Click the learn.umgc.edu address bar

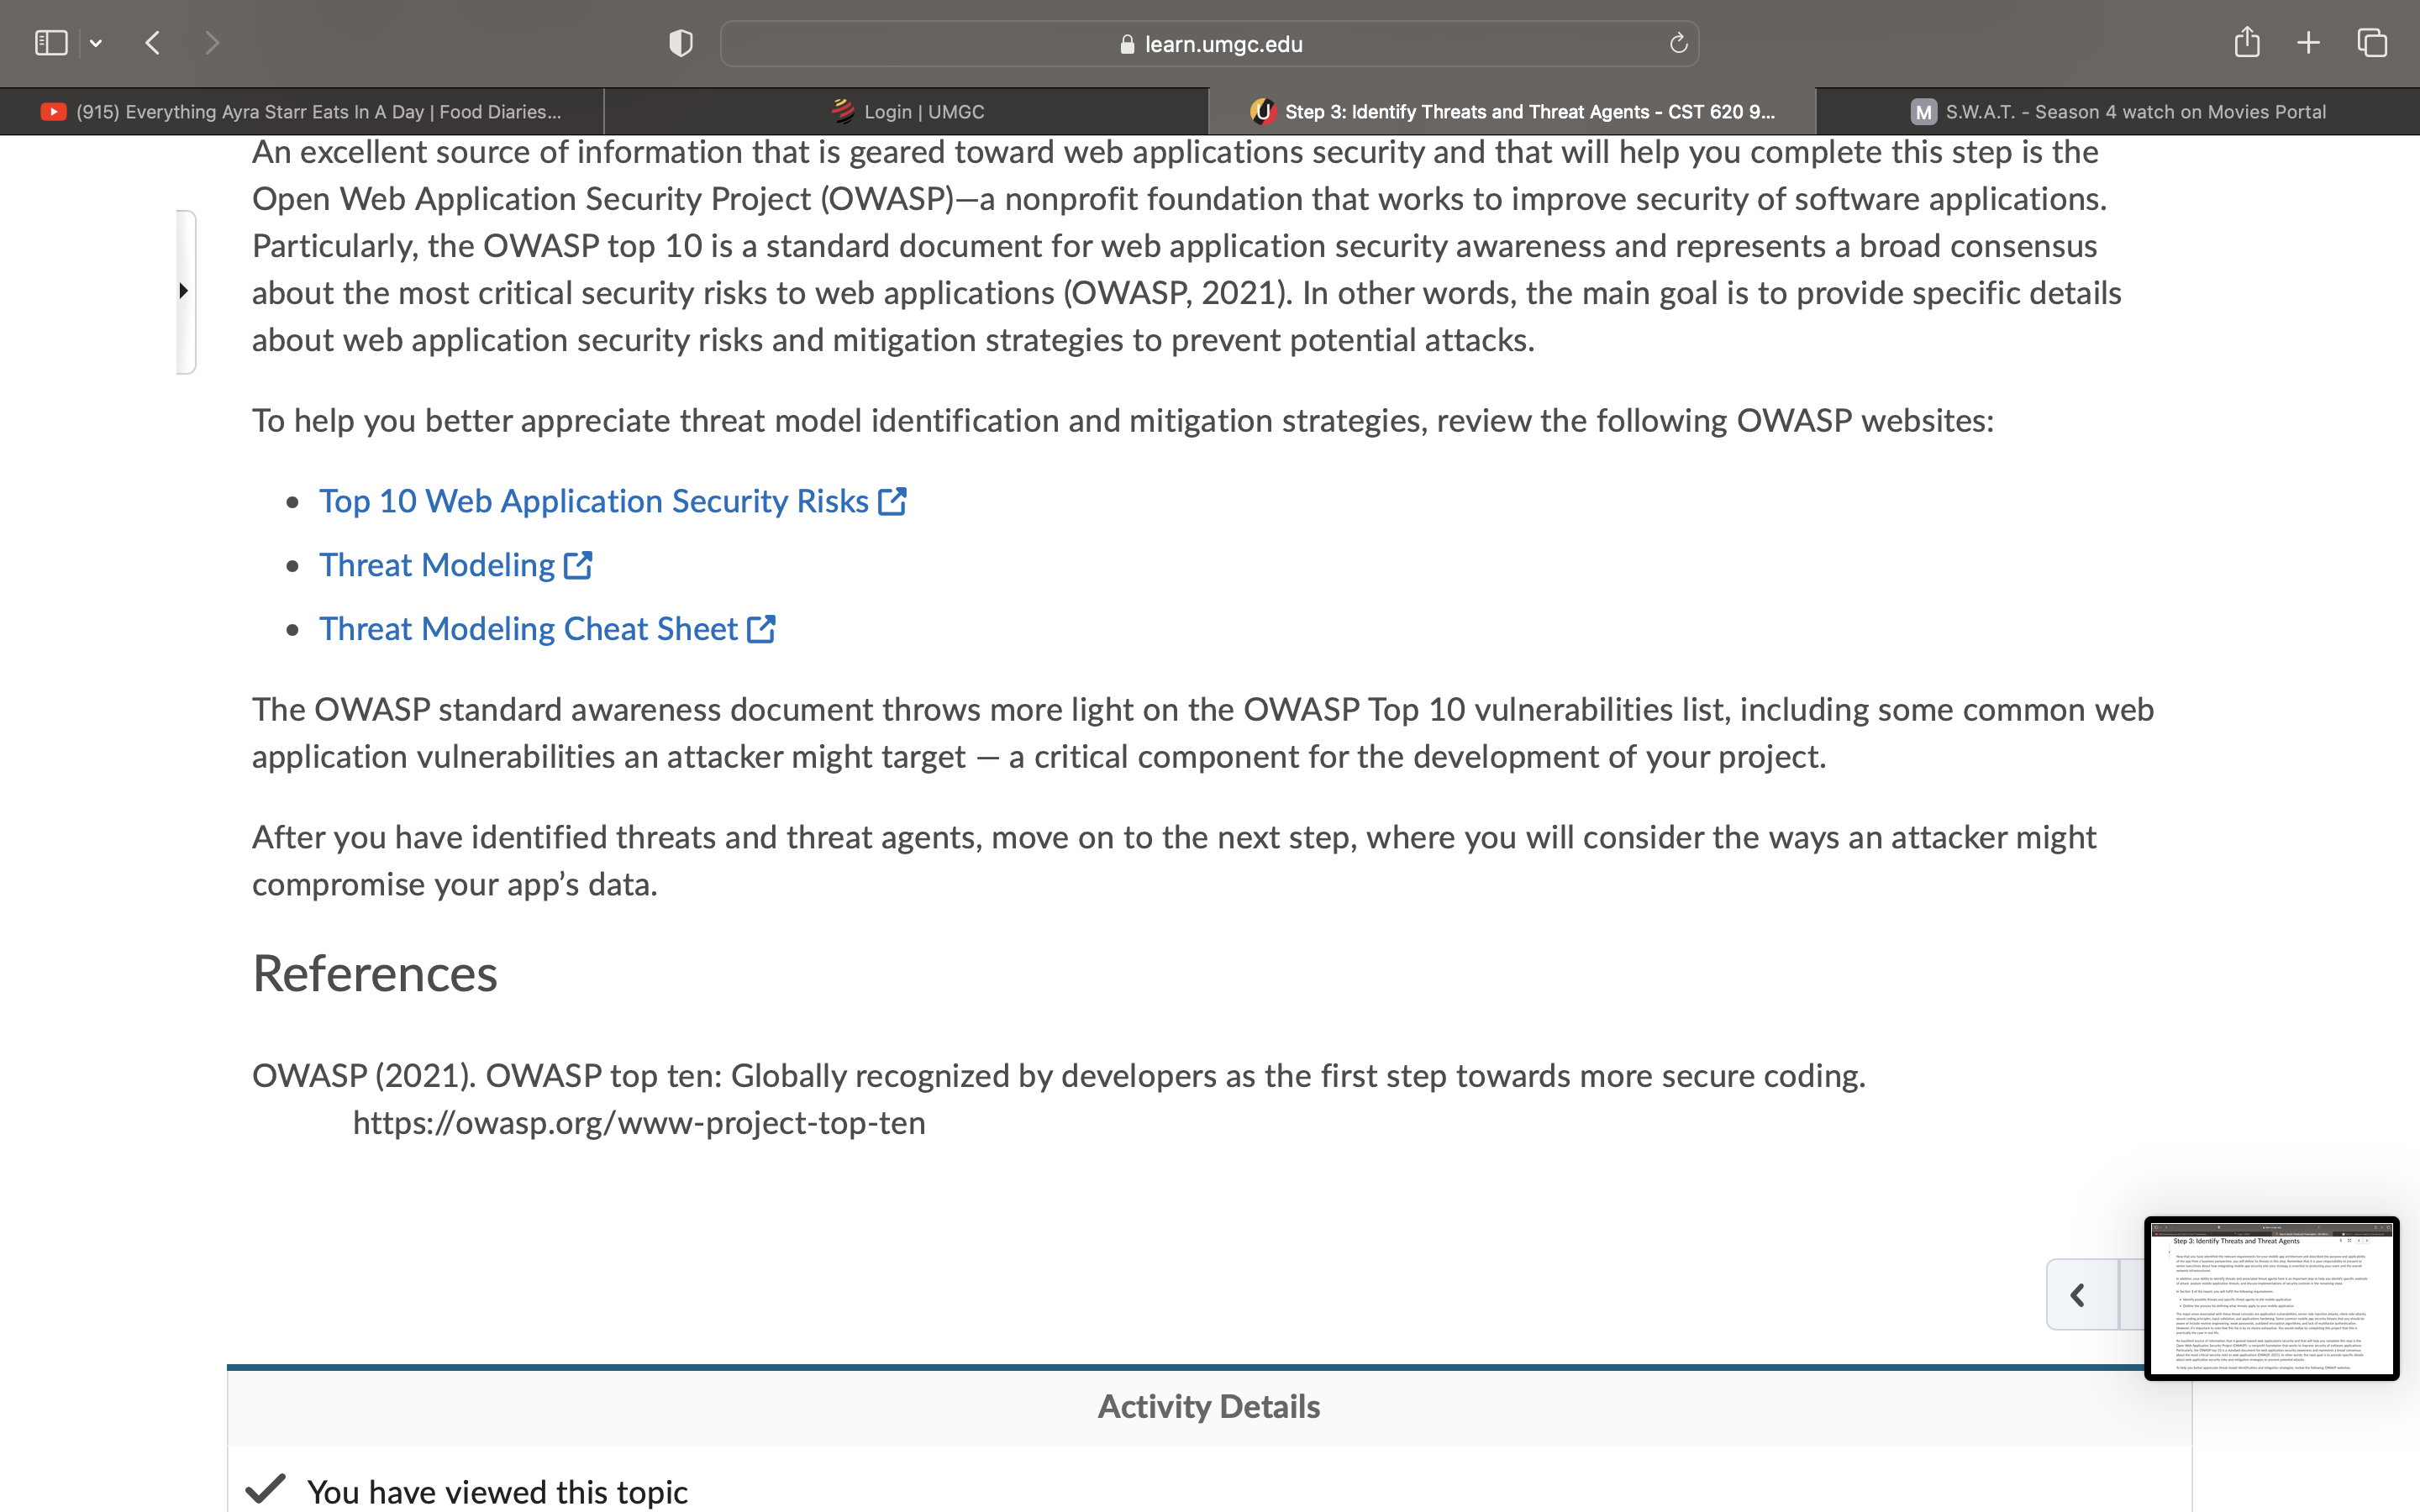(x=1209, y=44)
